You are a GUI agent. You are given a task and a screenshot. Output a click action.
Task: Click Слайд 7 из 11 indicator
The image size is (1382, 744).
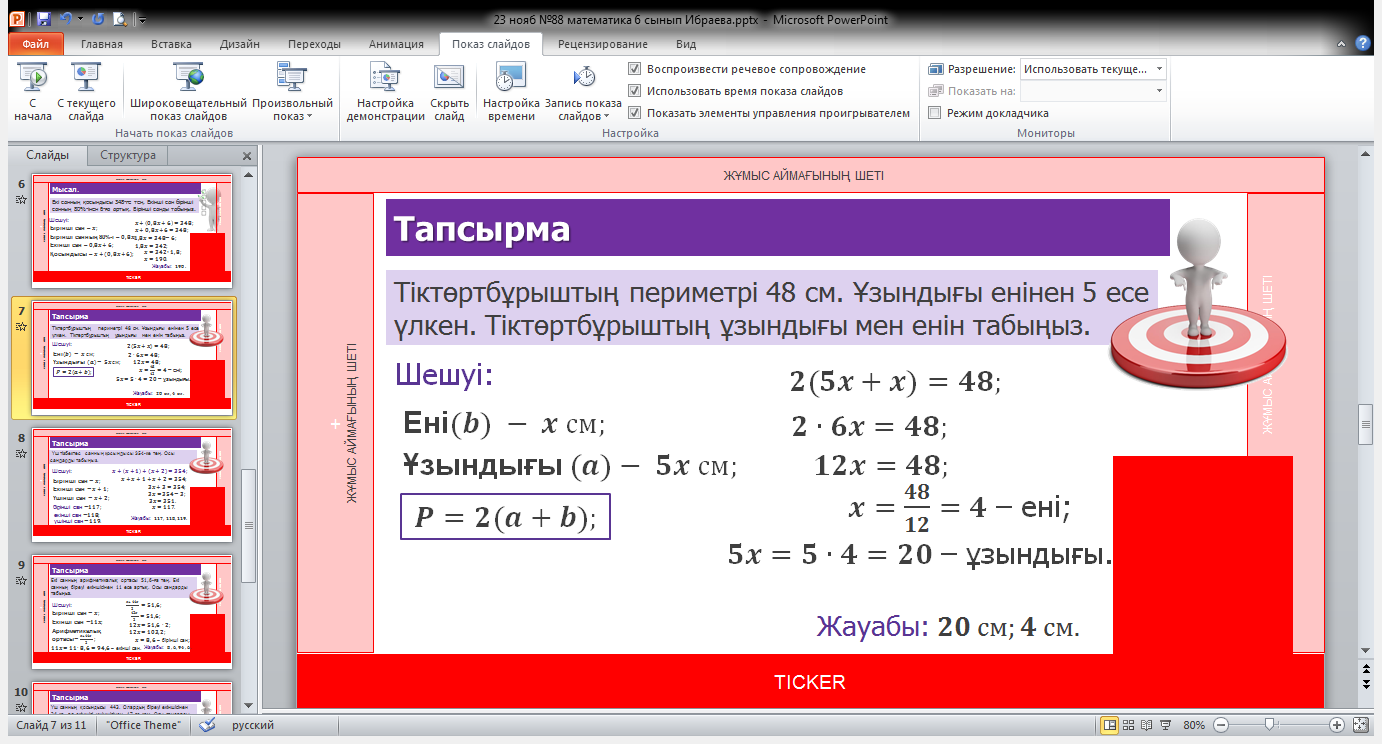52,725
